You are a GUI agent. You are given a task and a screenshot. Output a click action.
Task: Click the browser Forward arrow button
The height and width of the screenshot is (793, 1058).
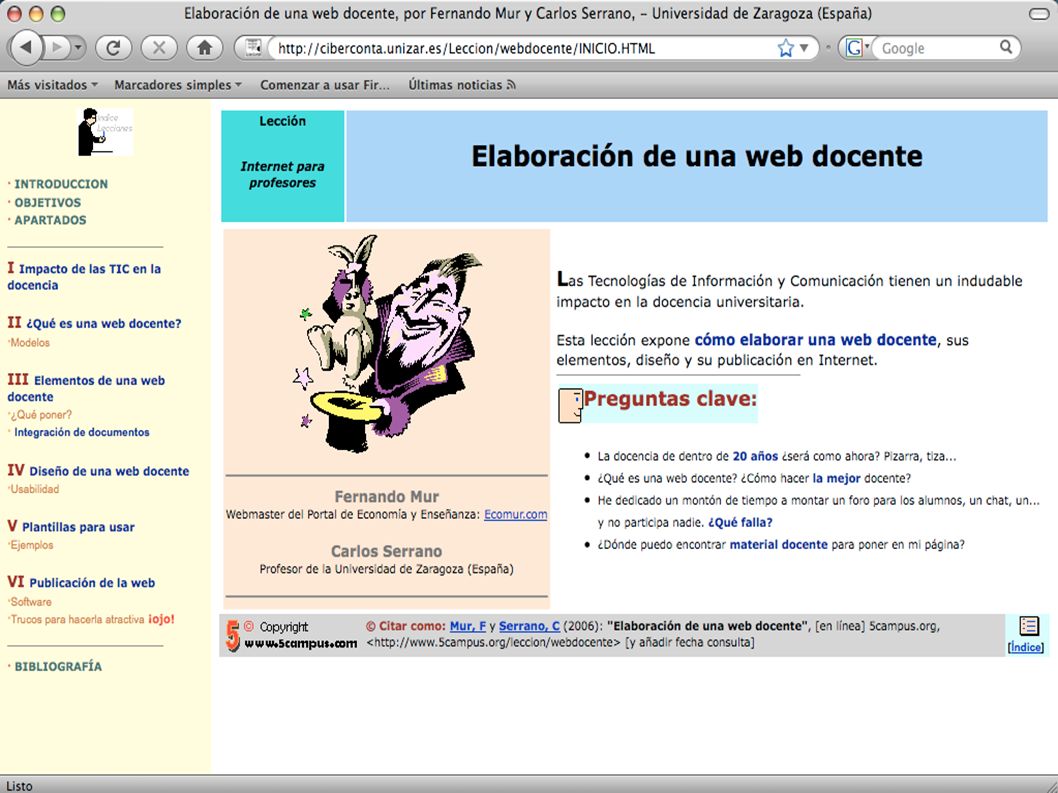click(x=58, y=47)
